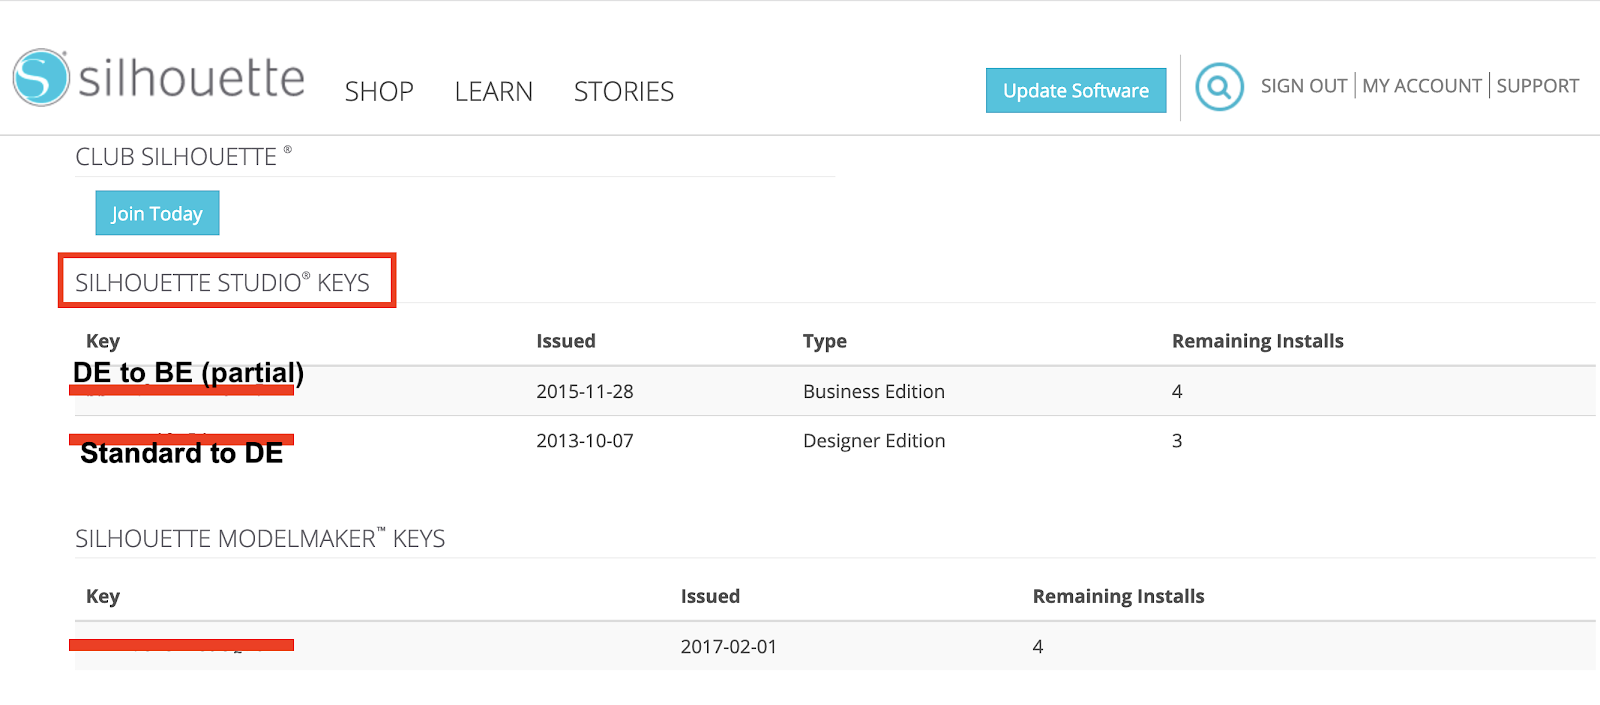Select issued date 2013-10-07

tap(585, 441)
